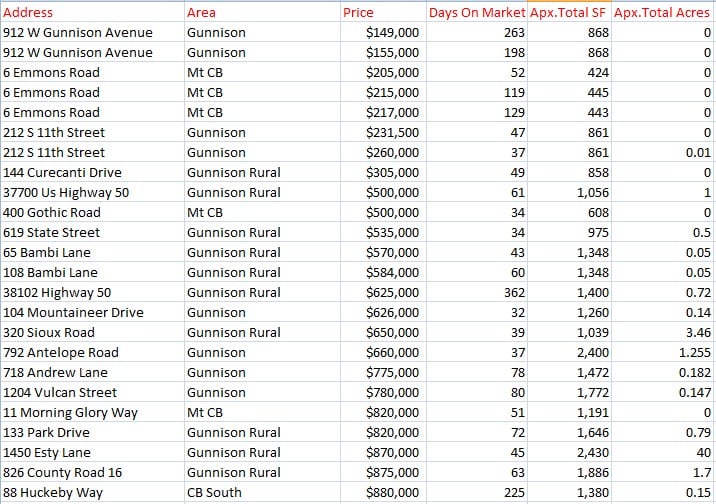Select the Days On Market header
716x504 pixels.
477,12
